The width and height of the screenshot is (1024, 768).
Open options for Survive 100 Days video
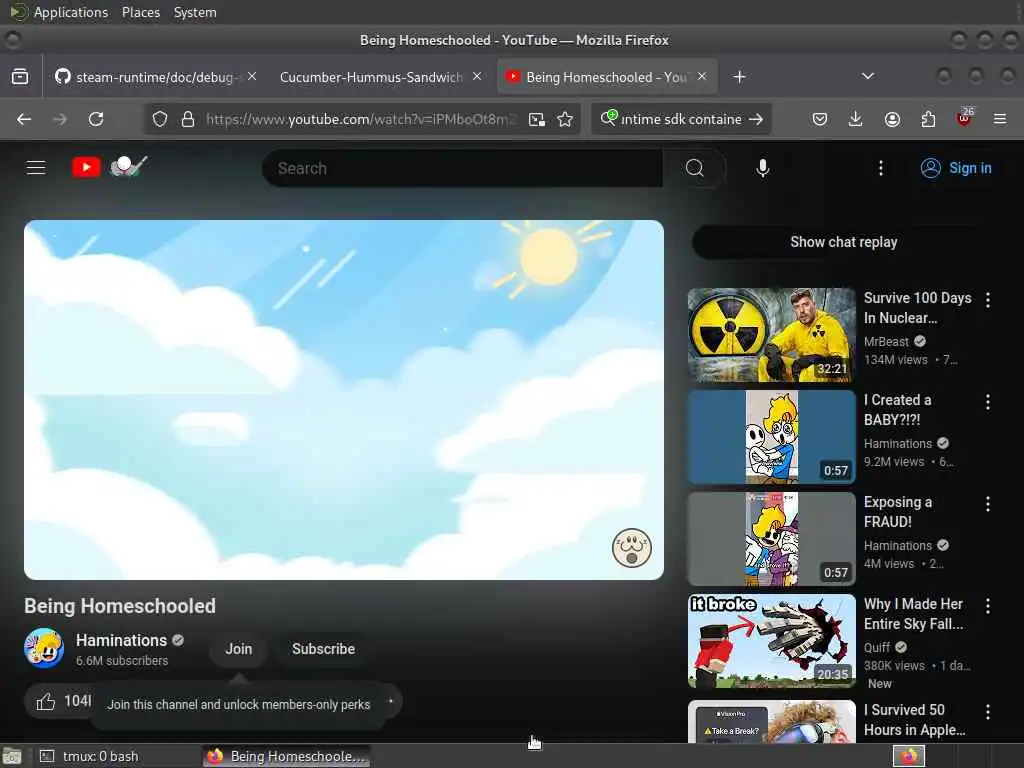pos(987,300)
